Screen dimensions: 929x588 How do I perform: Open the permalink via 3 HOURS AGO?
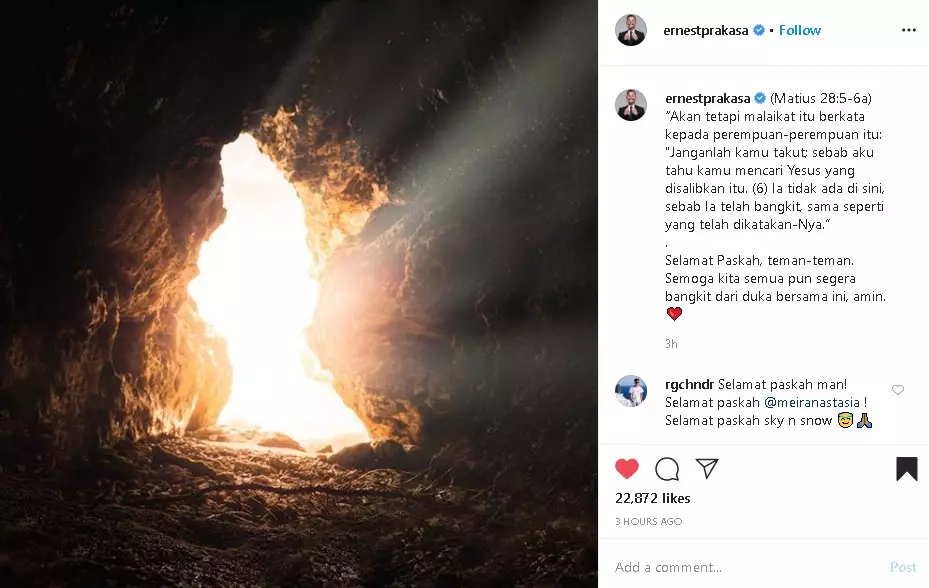pyautogui.click(x=648, y=521)
